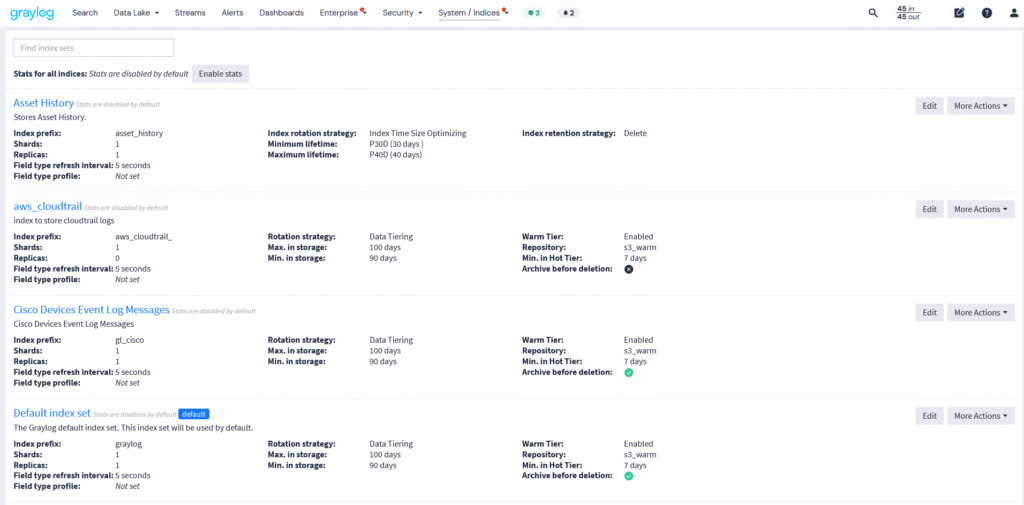Click 'Stores Asset History.' description
This screenshot has width=1024, height=505.
[50, 117]
